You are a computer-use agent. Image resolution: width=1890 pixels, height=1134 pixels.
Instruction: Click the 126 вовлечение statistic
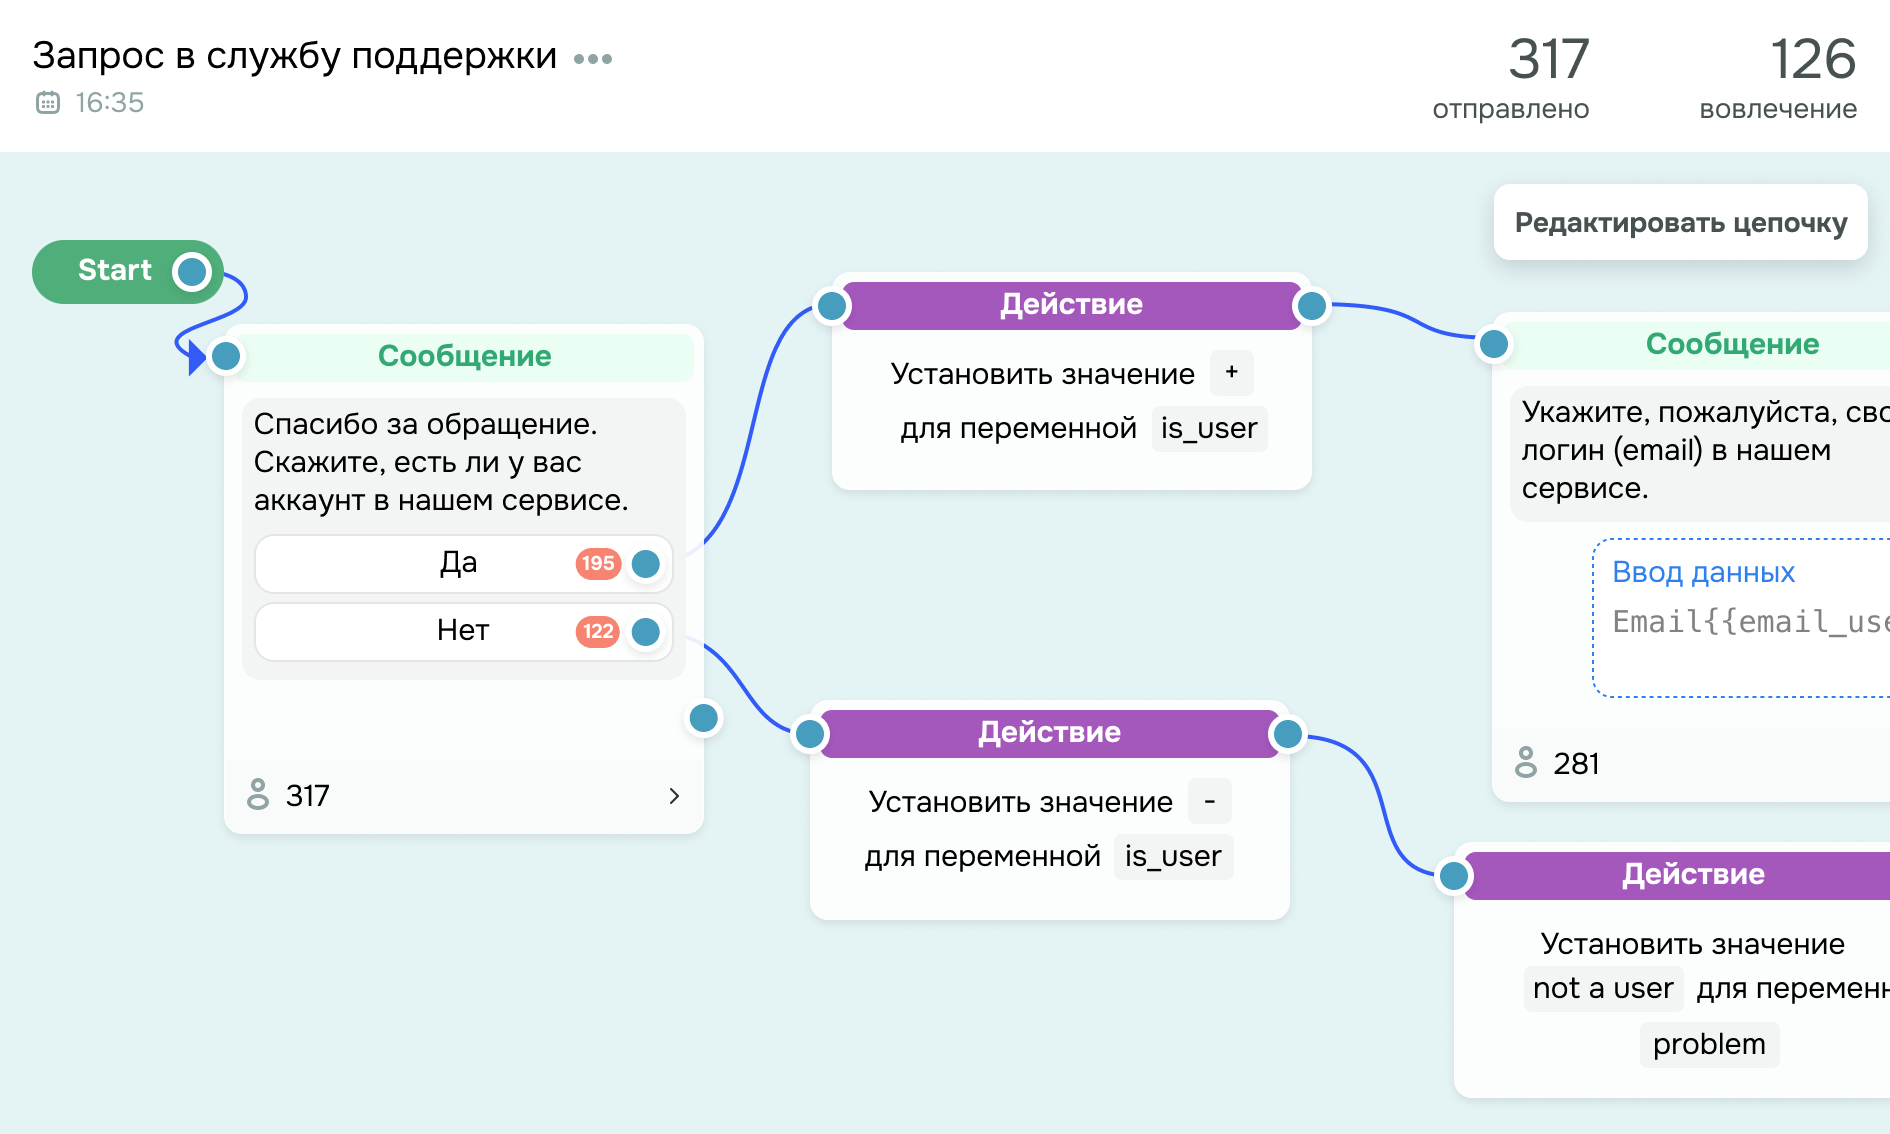(x=1779, y=78)
